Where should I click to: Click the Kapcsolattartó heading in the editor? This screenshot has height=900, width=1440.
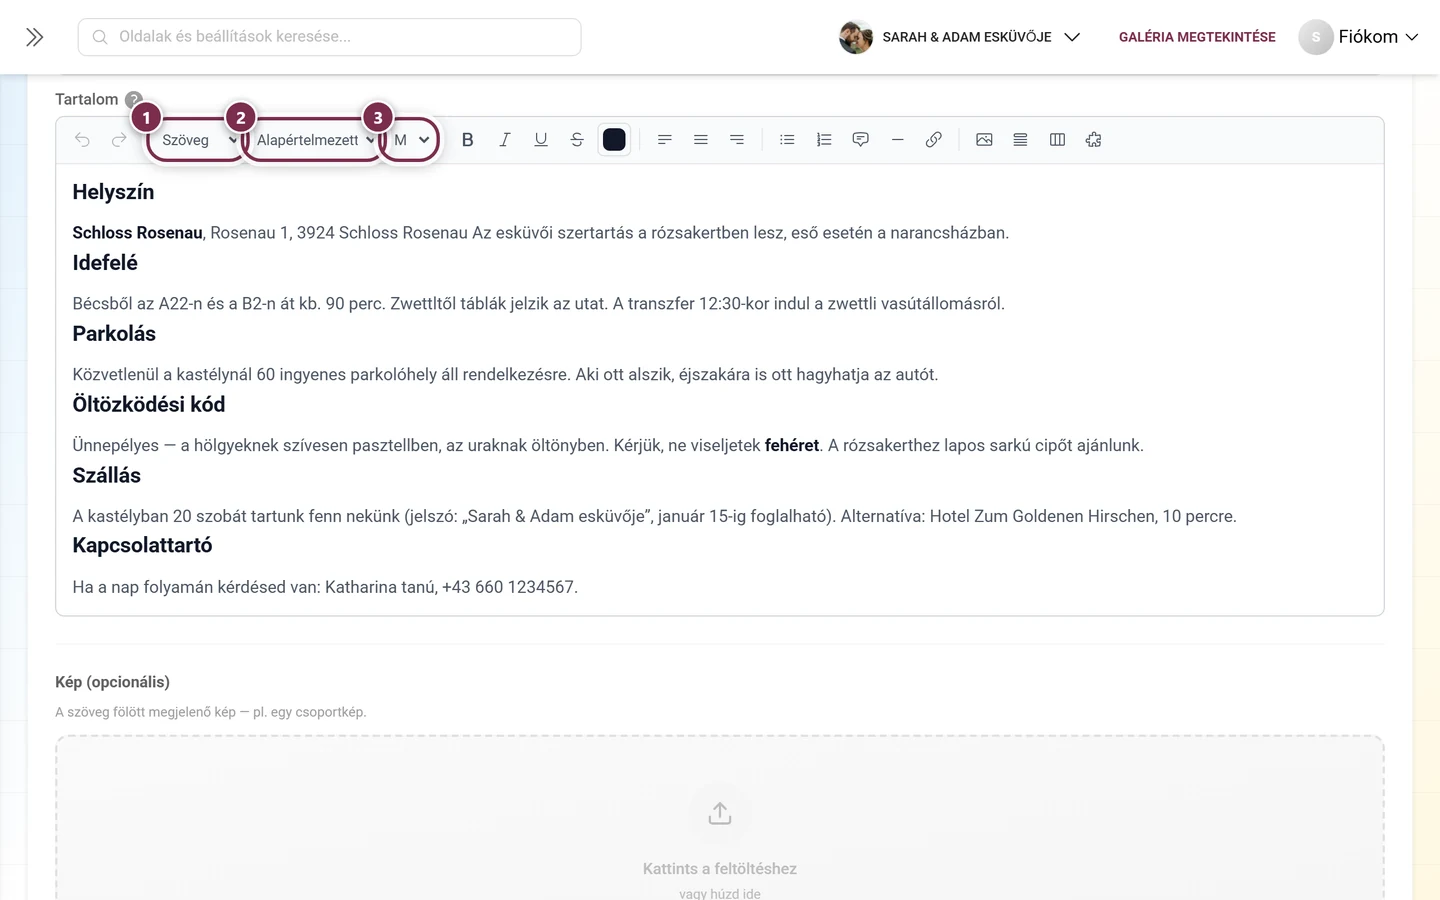pyautogui.click(x=142, y=545)
